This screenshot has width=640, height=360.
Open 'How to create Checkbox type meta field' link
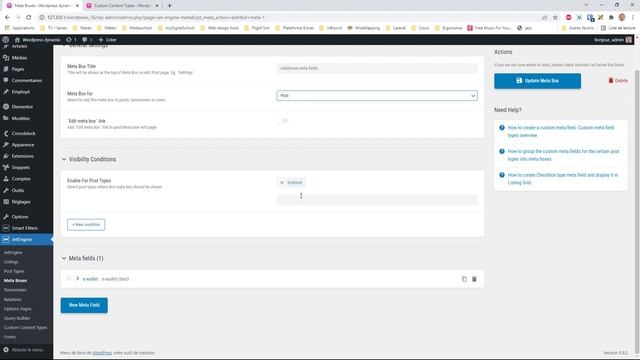(562, 179)
